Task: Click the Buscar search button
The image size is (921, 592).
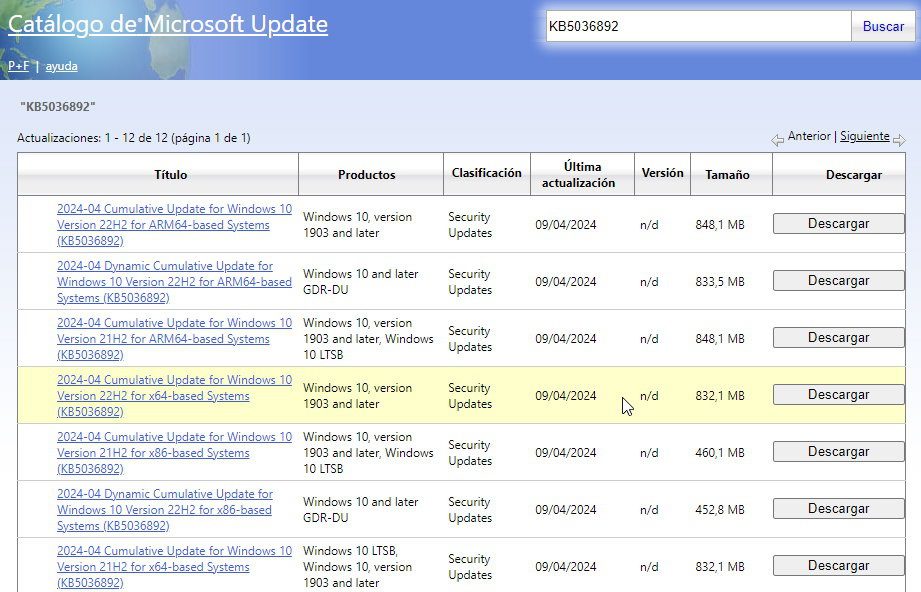Action: pyautogui.click(x=883, y=26)
